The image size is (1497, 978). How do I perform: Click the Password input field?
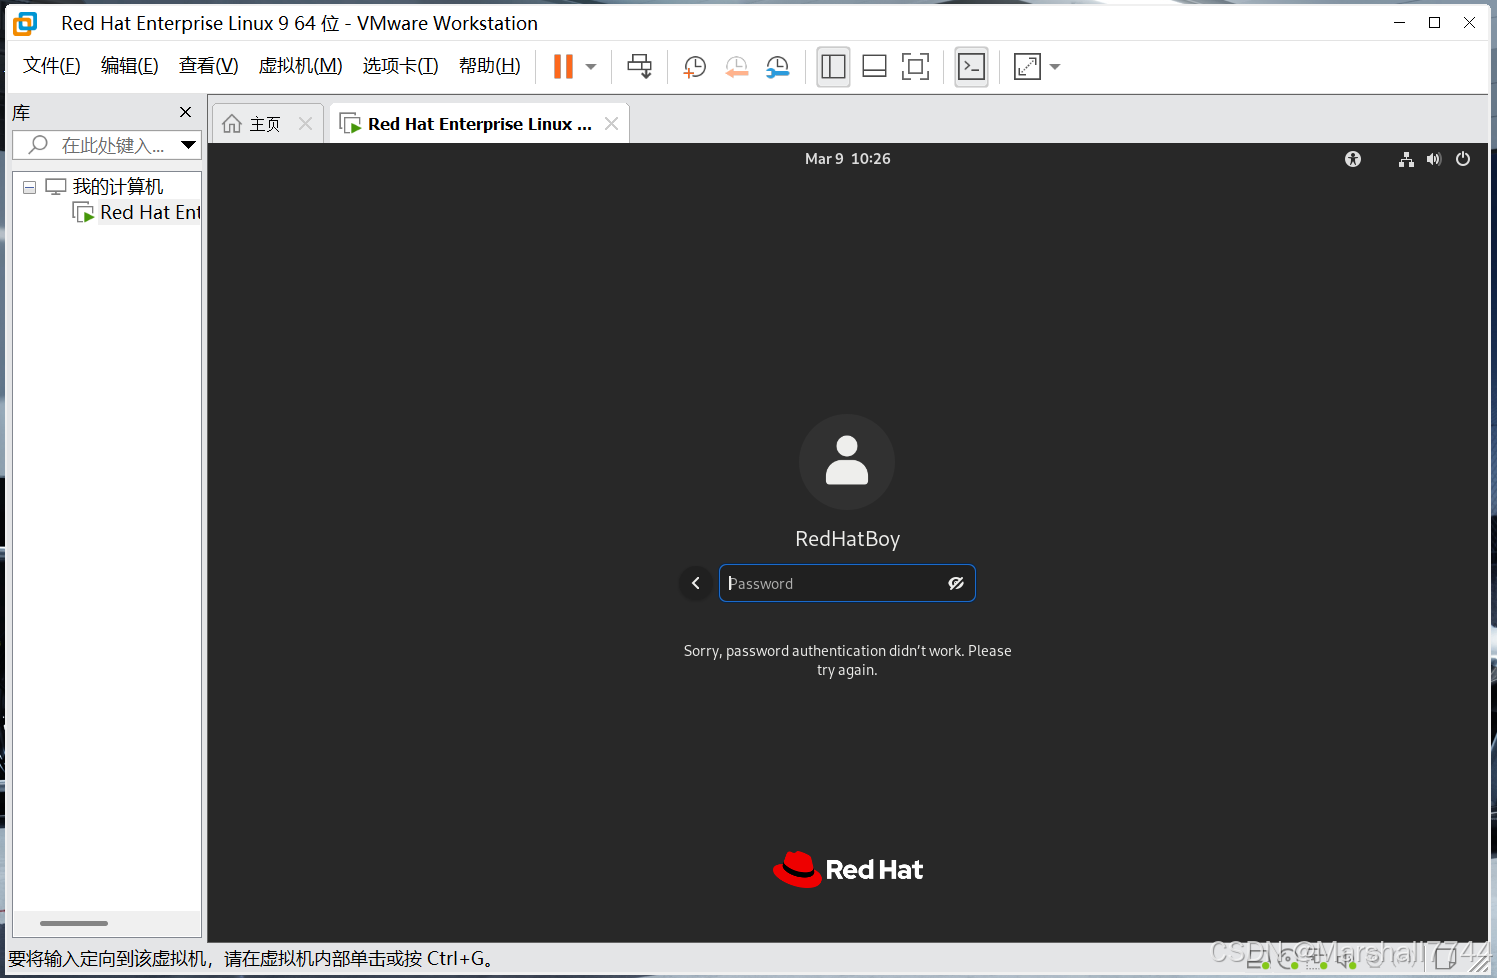coord(840,583)
